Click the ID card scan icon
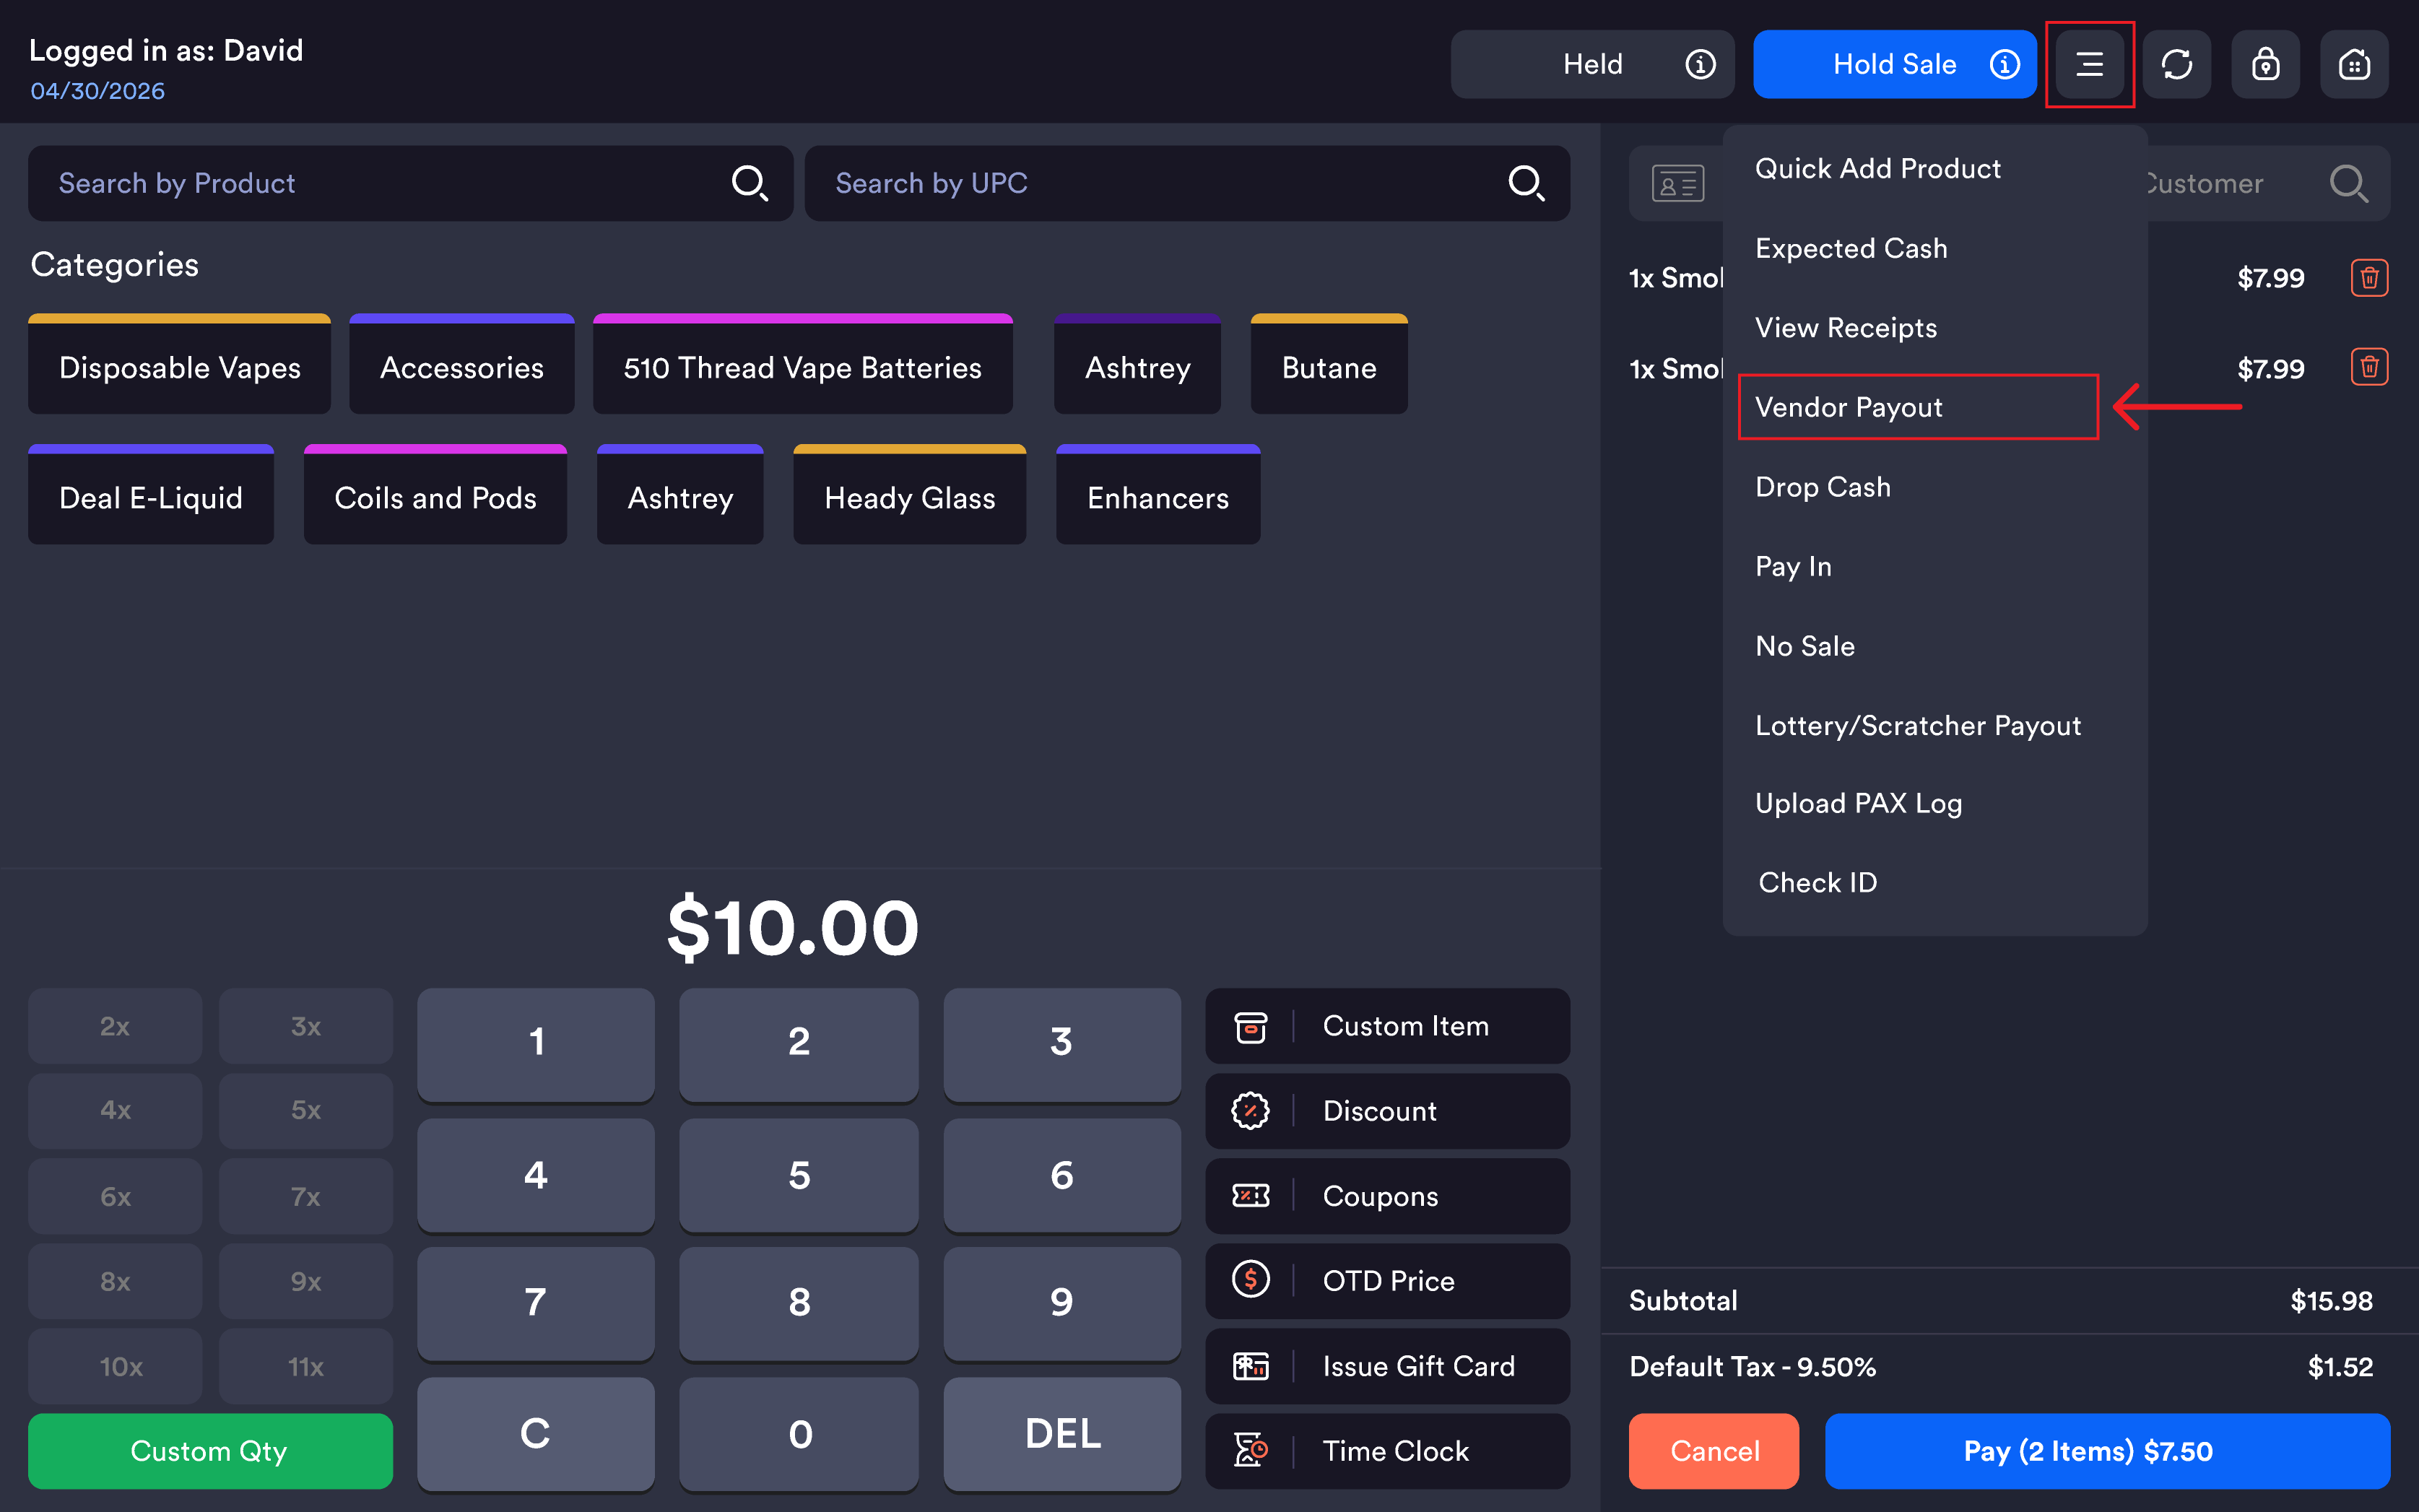The height and width of the screenshot is (1512, 2419). 1677,184
